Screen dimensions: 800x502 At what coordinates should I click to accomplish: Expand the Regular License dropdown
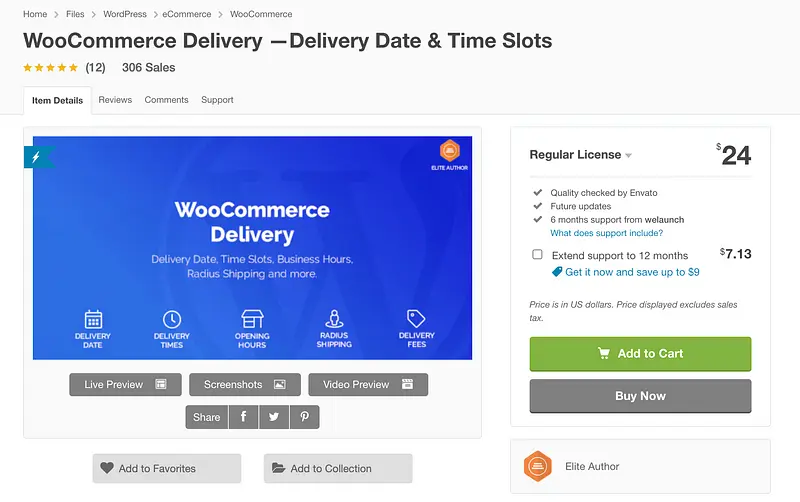click(x=629, y=156)
